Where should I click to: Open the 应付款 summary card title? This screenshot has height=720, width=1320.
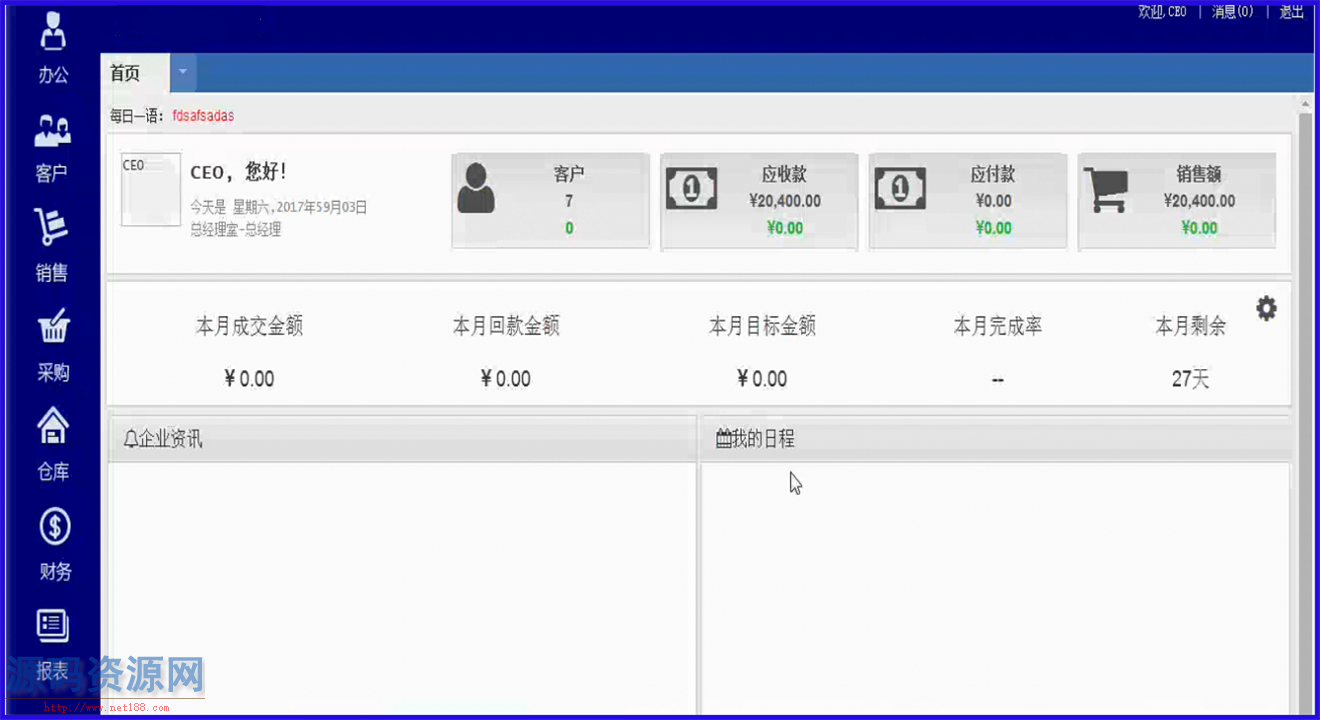[x=993, y=174]
